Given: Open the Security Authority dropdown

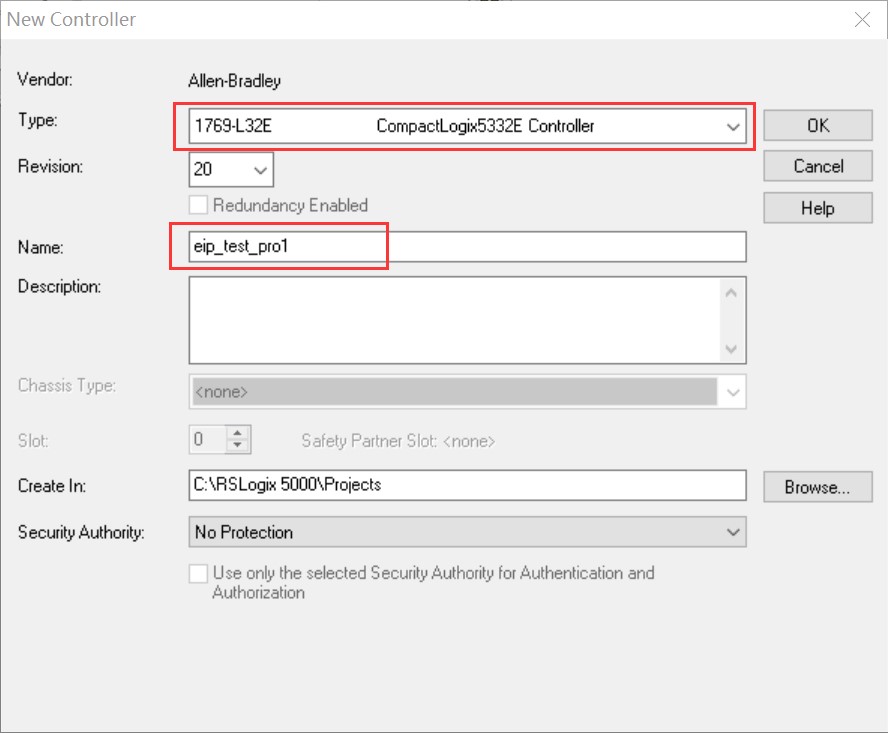Looking at the screenshot, I should (733, 532).
